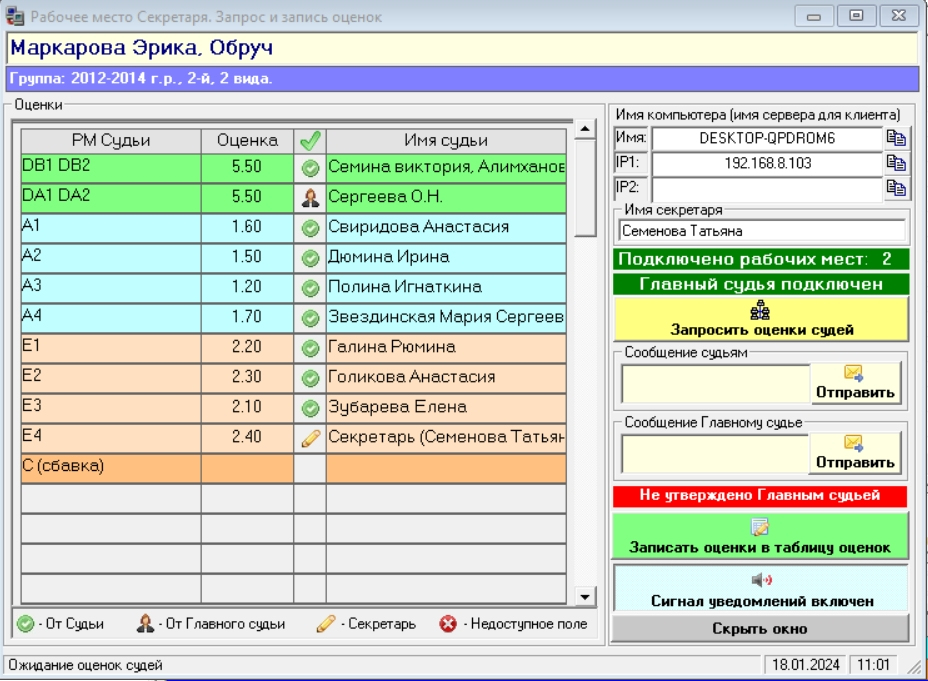Click the secretary name input field

[x=761, y=231]
